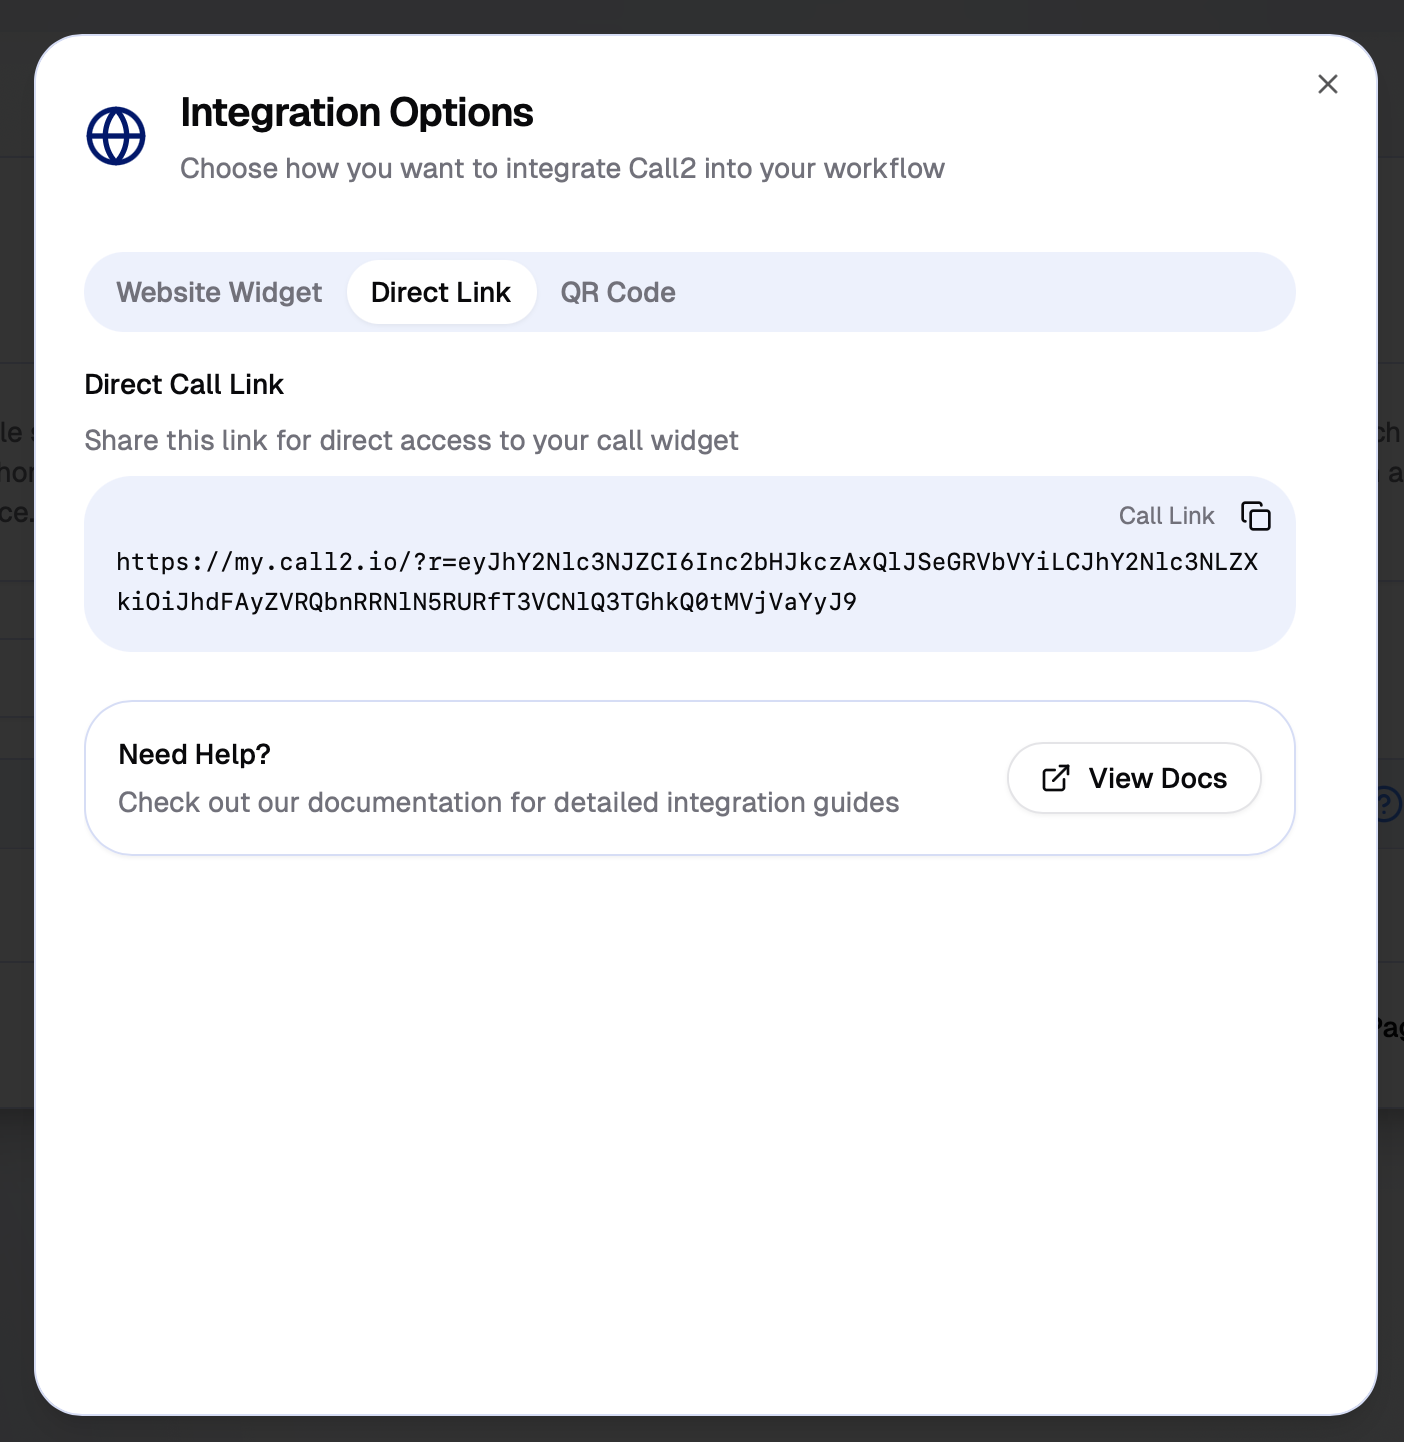Click empty tab bar area right of QR Code

pos(980,292)
